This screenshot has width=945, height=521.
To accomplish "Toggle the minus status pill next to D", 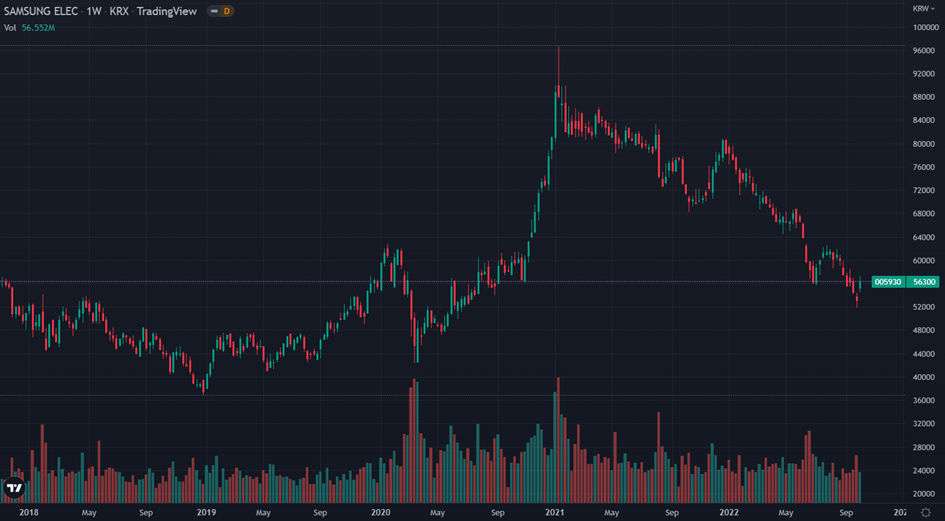I will click(213, 11).
